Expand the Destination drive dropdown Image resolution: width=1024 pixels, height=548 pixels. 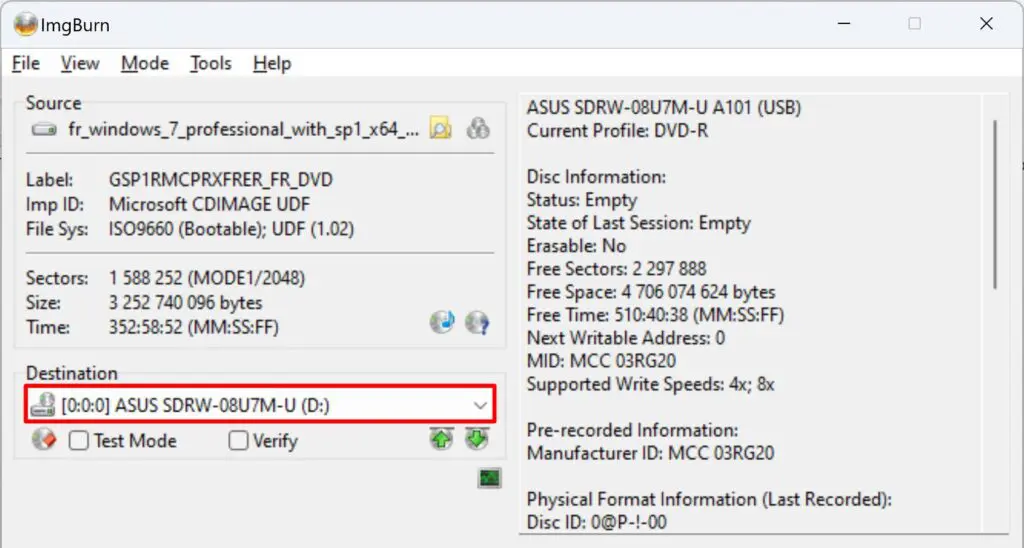(x=480, y=406)
